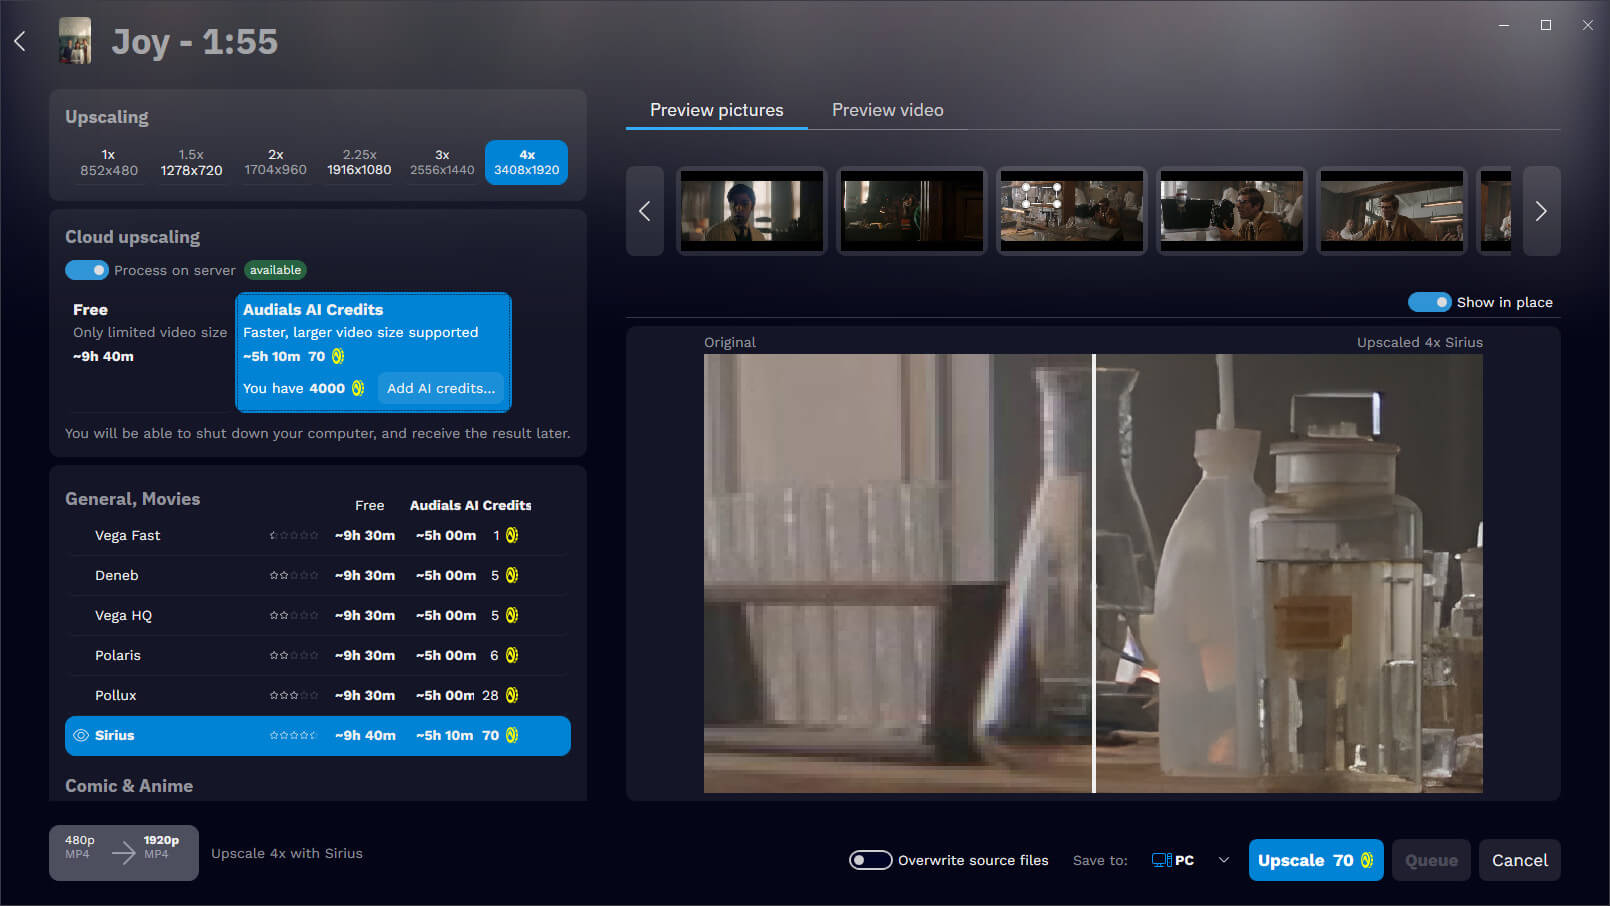Click the Joy video thumbnail icon
This screenshot has height=906, width=1610.
point(75,41)
